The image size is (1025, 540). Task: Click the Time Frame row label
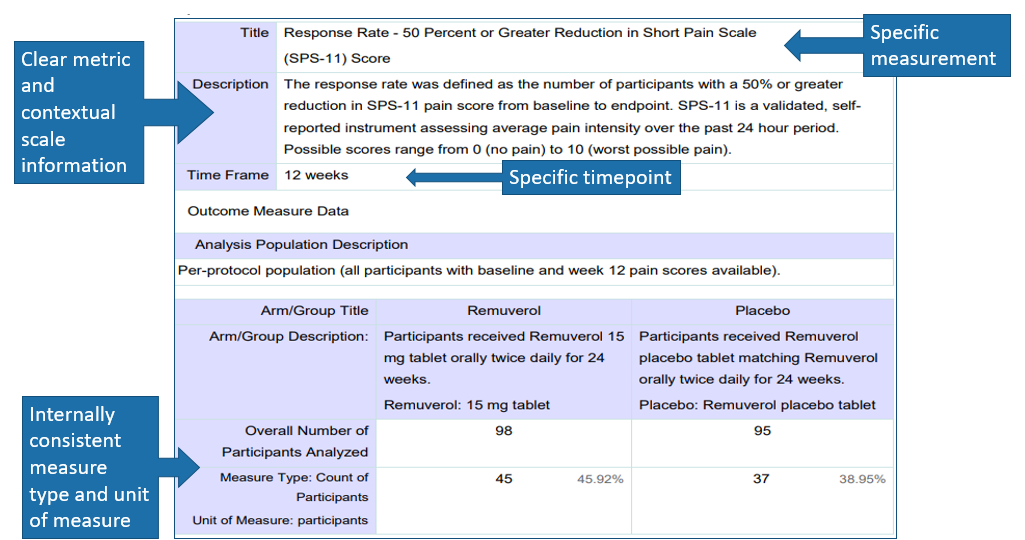pos(228,175)
